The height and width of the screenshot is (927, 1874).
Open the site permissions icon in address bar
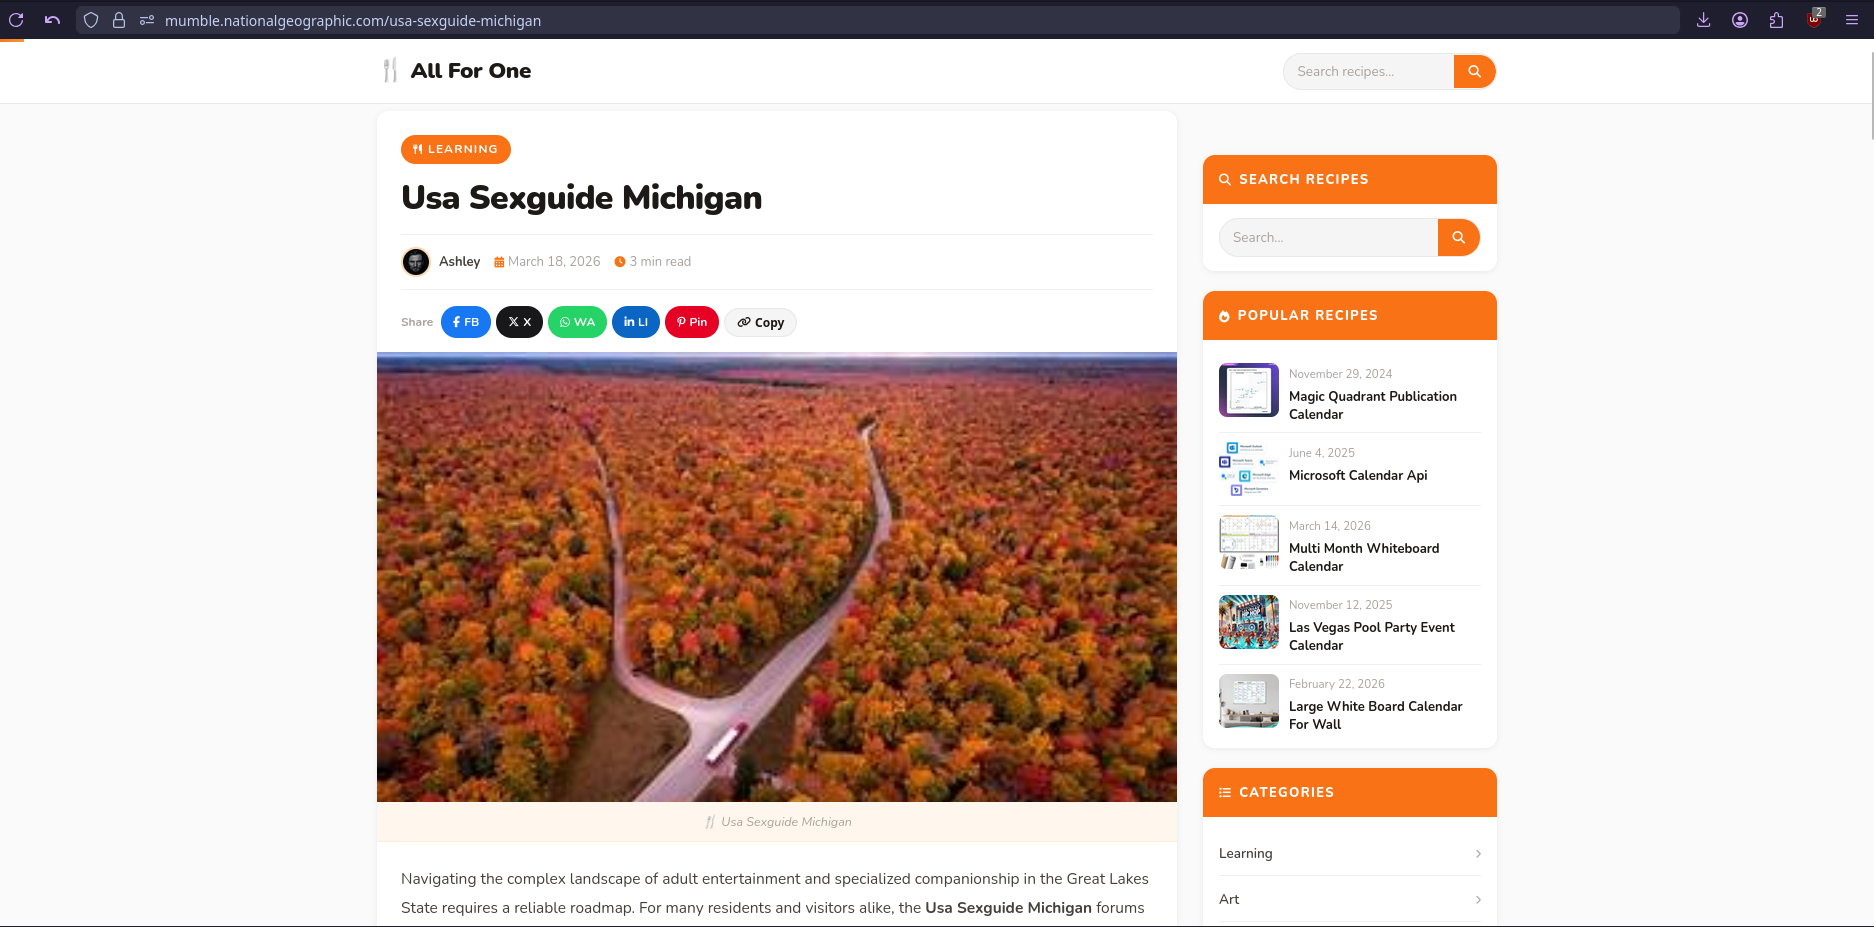(x=147, y=20)
